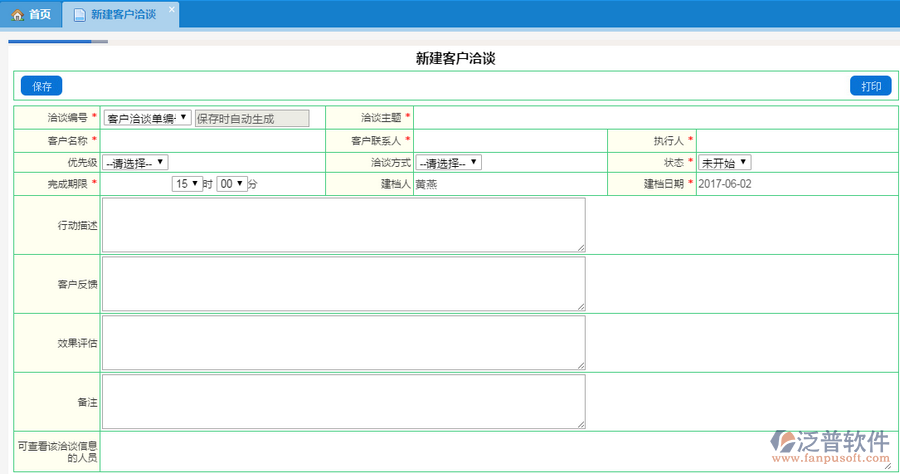Click the resize handle of 行动描述 textarea
The image size is (900, 474).
(581, 247)
